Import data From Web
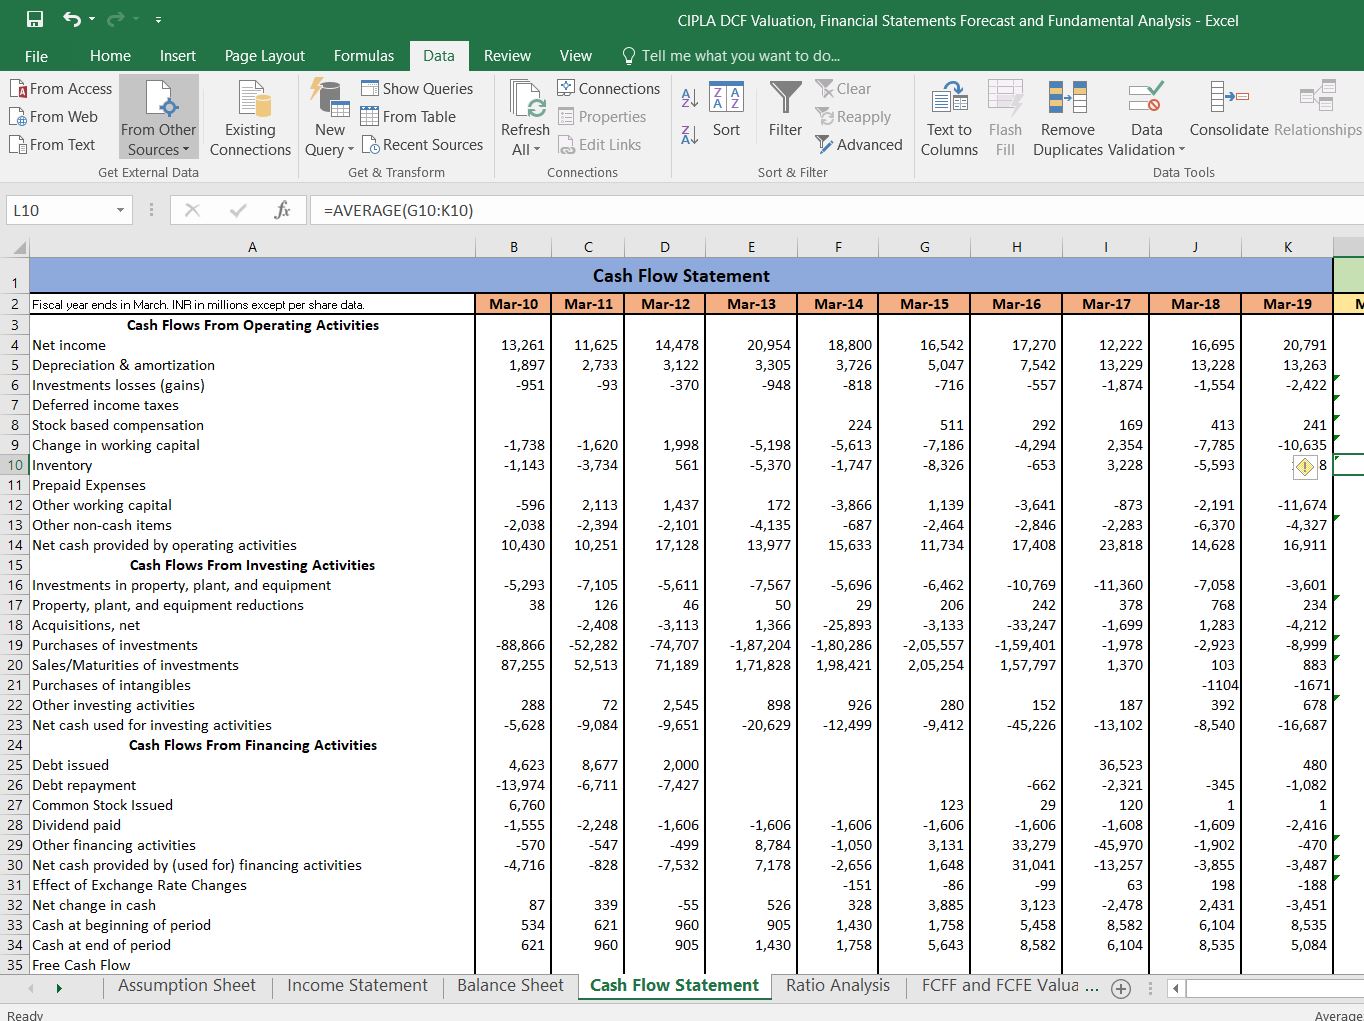The image size is (1364, 1021). 55,116
